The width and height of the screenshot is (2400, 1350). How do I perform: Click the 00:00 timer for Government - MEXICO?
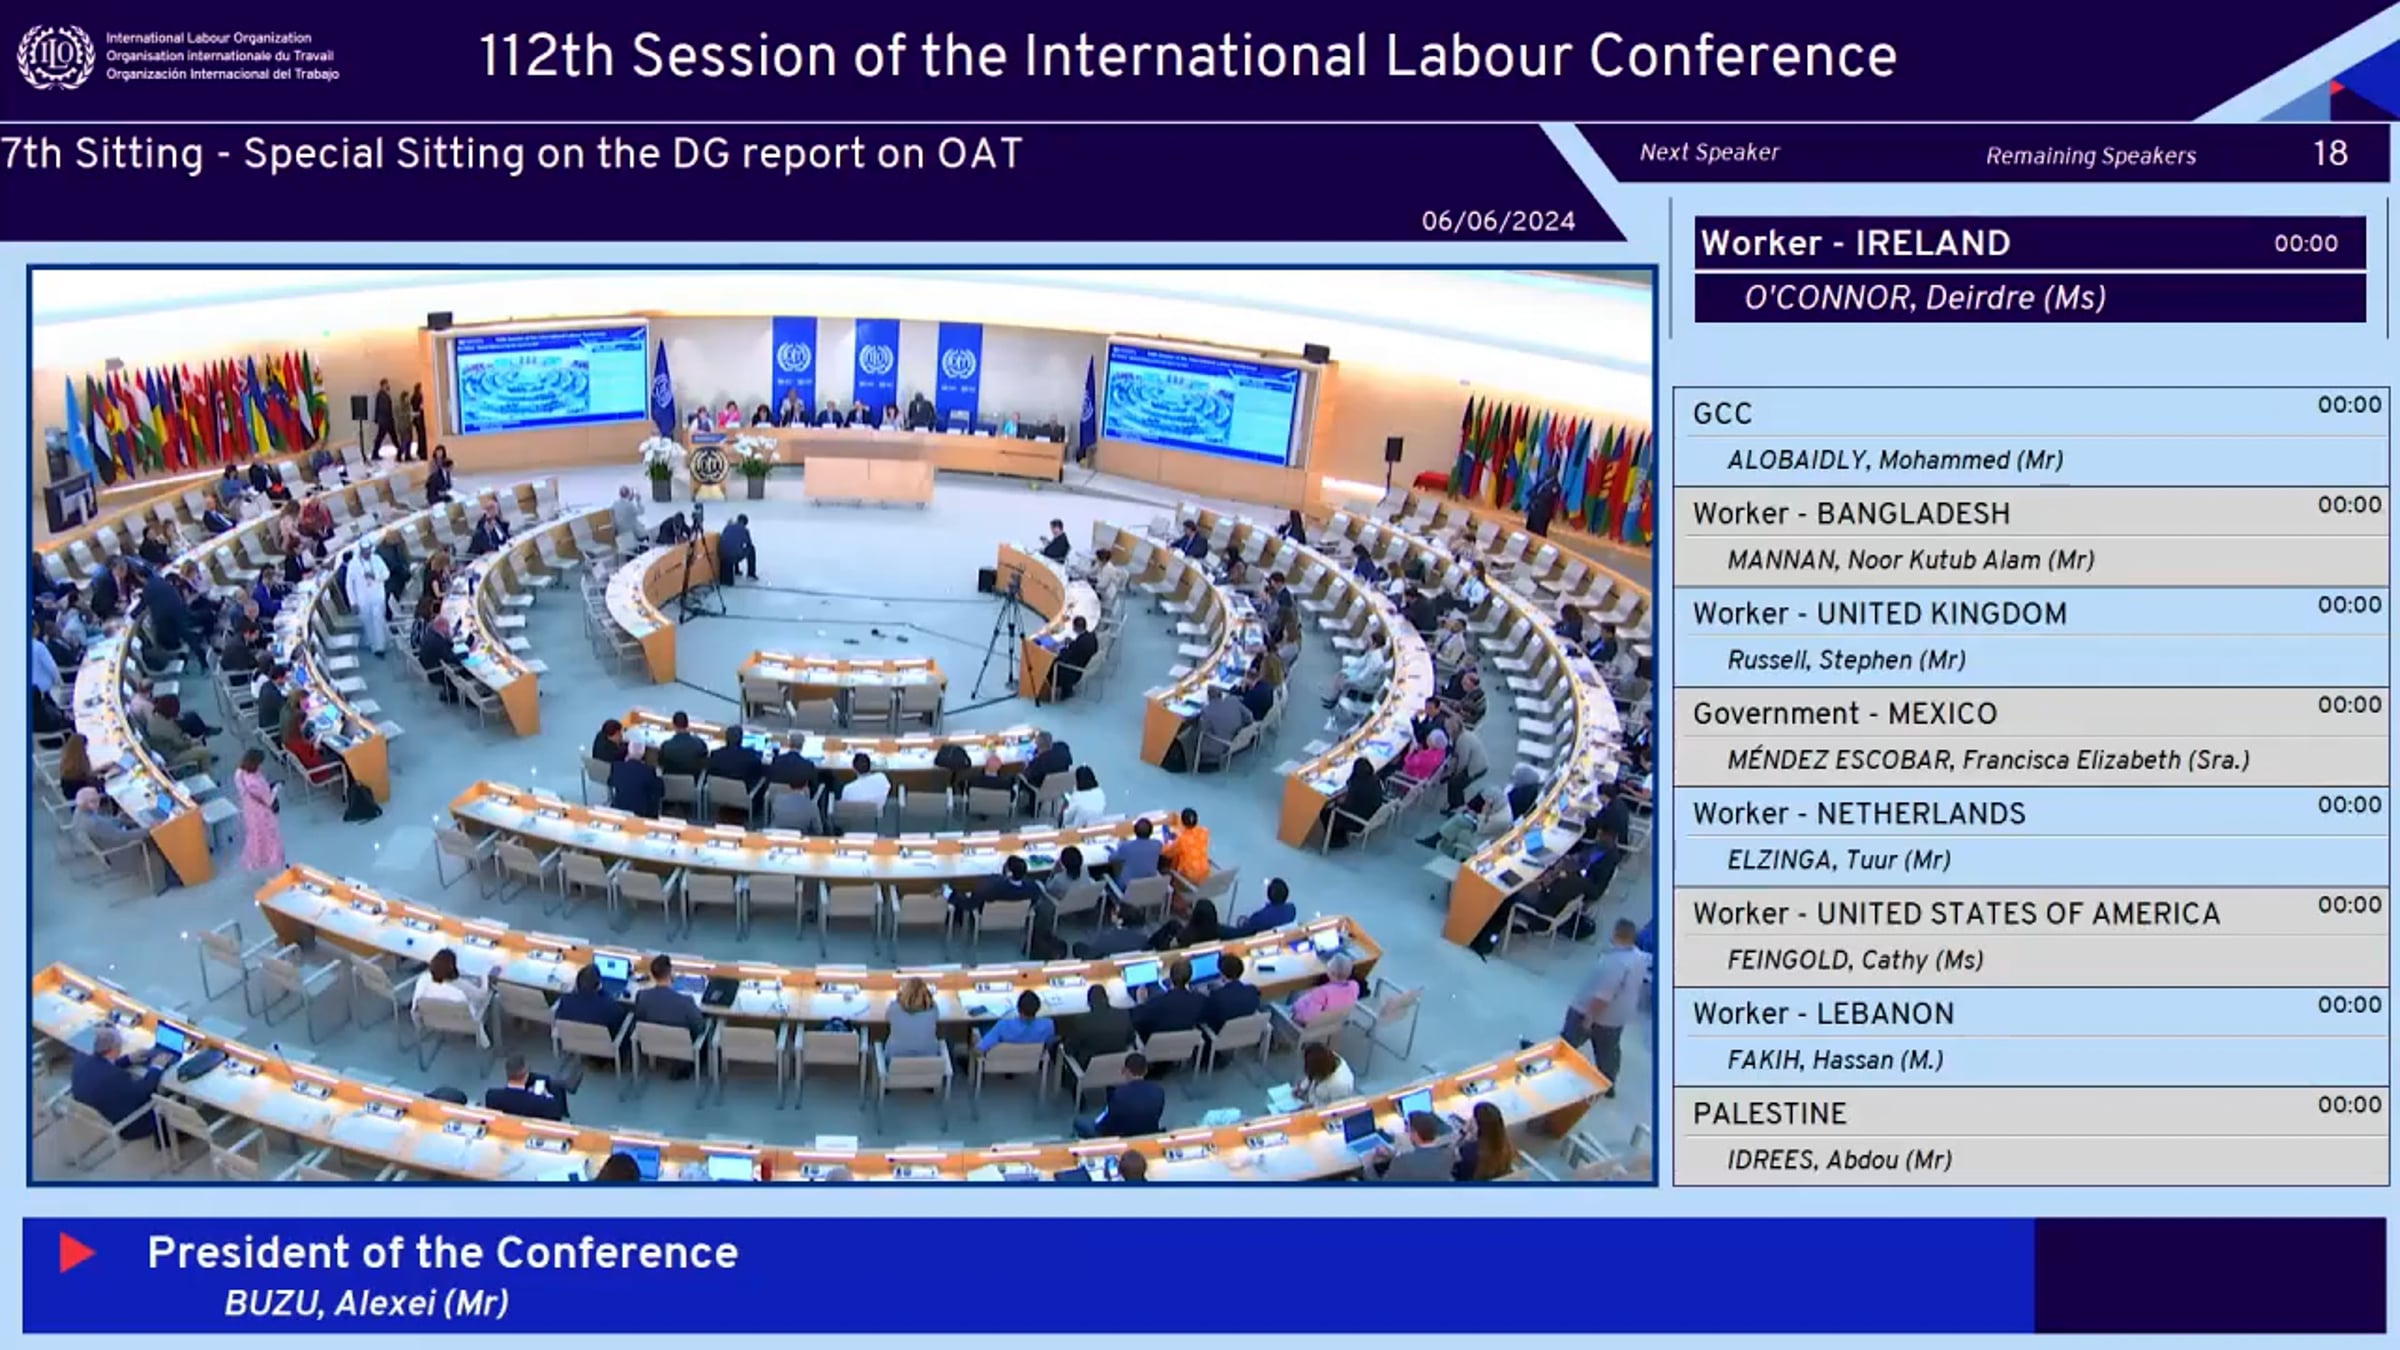point(2349,705)
